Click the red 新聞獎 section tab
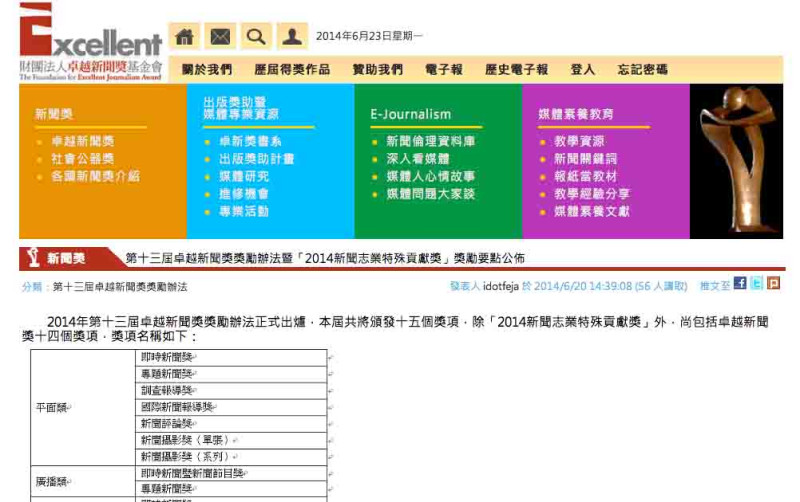This screenshot has height=502, width=800. coord(66,259)
